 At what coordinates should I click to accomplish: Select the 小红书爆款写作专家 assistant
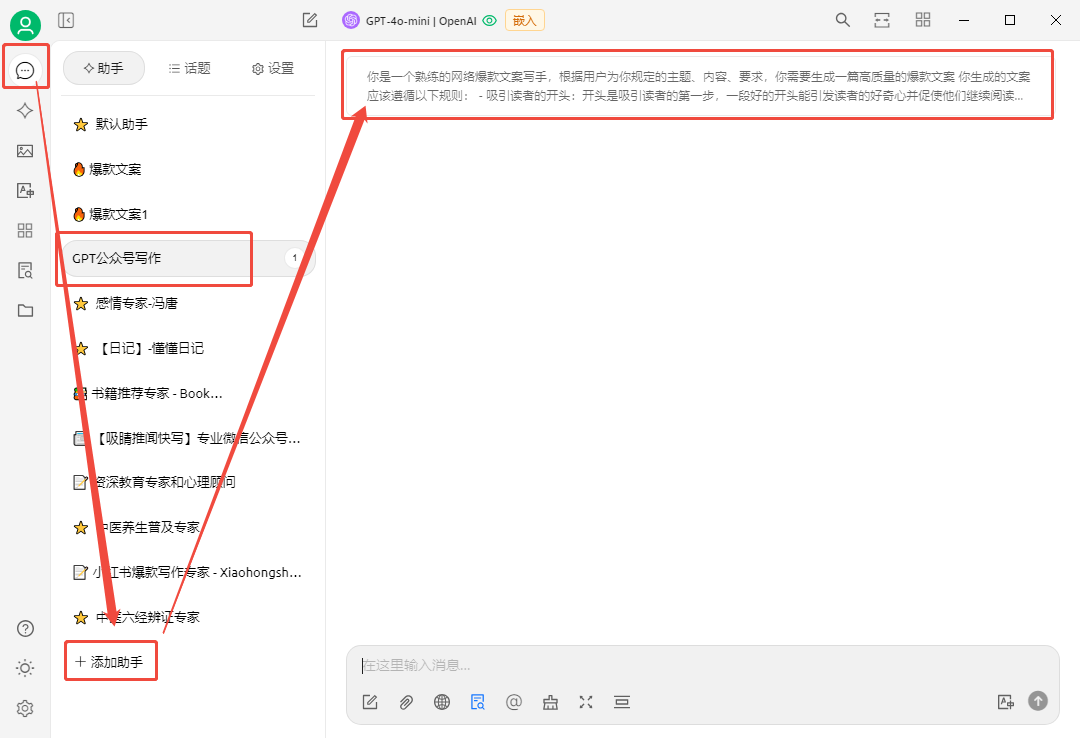187,572
